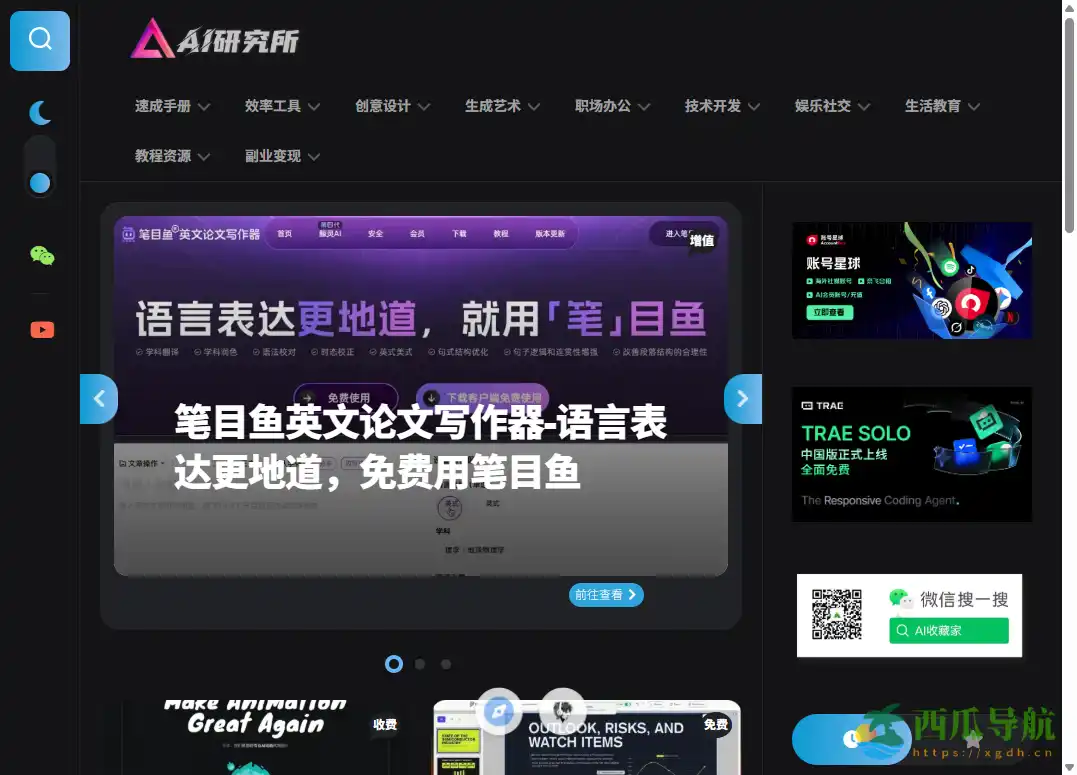
Task: Click the clock icon button bottom right
Action: [x=851, y=739]
